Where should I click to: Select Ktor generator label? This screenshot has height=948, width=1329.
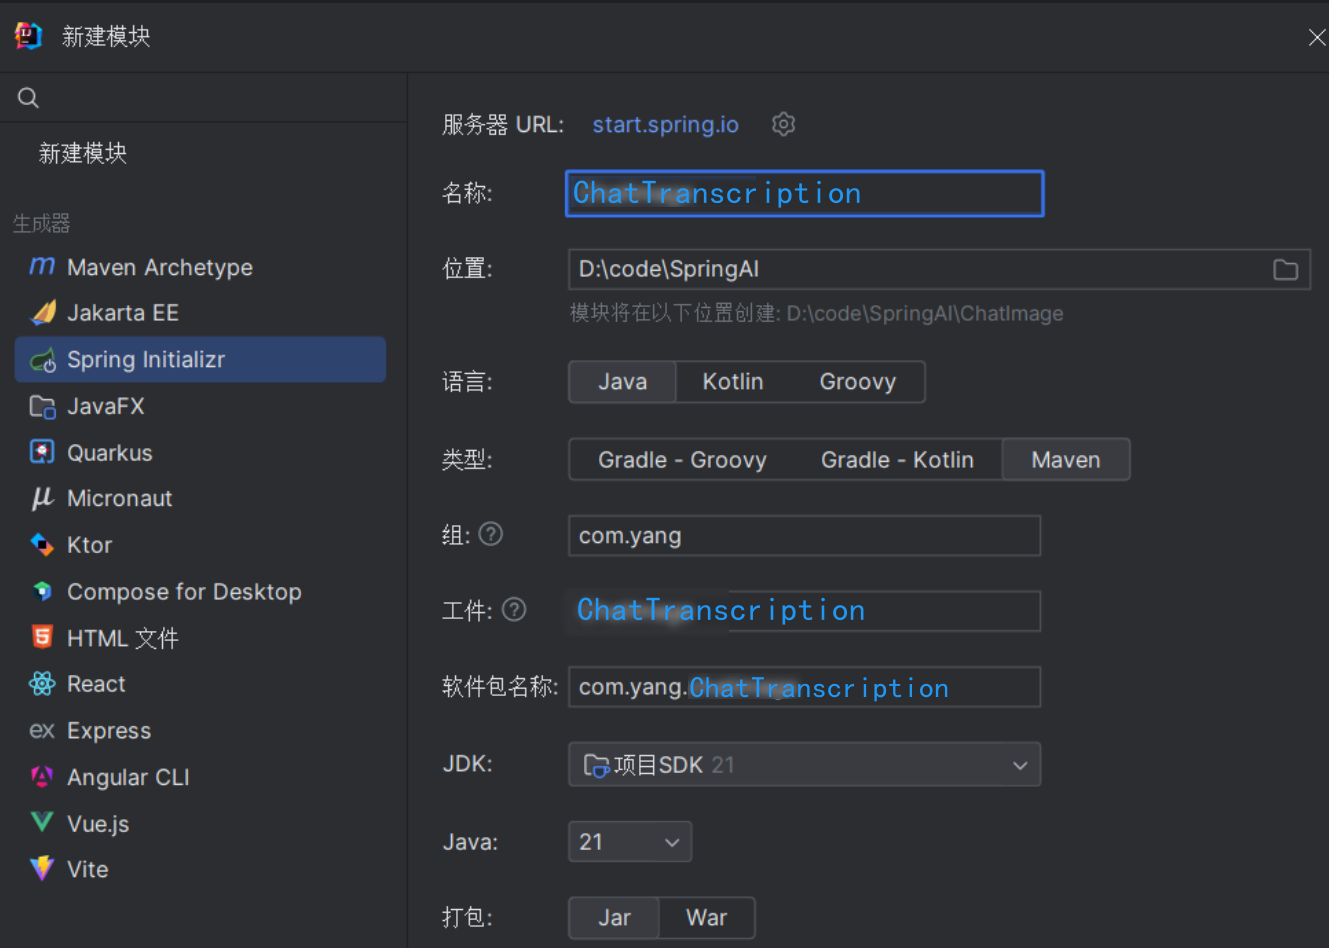(x=89, y=545)
